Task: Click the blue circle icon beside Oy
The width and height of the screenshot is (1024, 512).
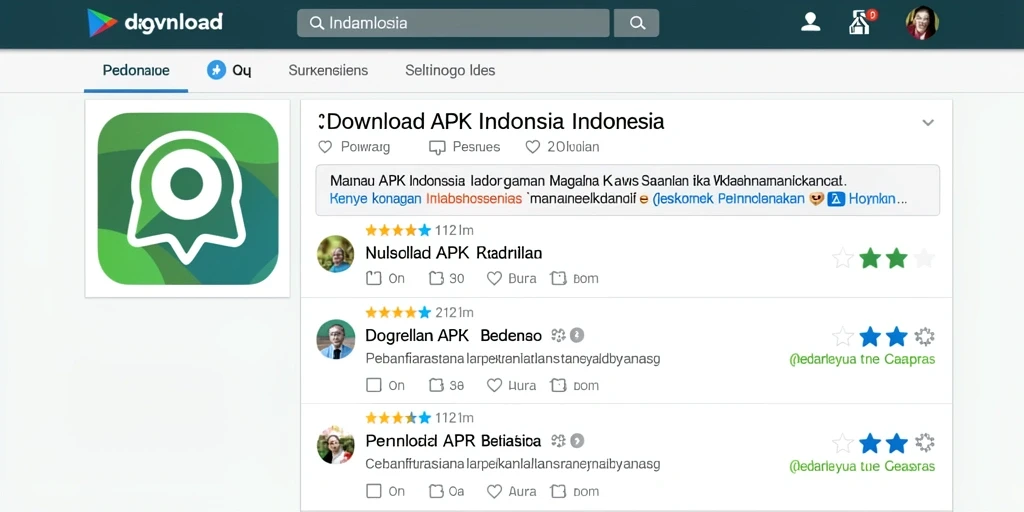Action: [216, 70]
